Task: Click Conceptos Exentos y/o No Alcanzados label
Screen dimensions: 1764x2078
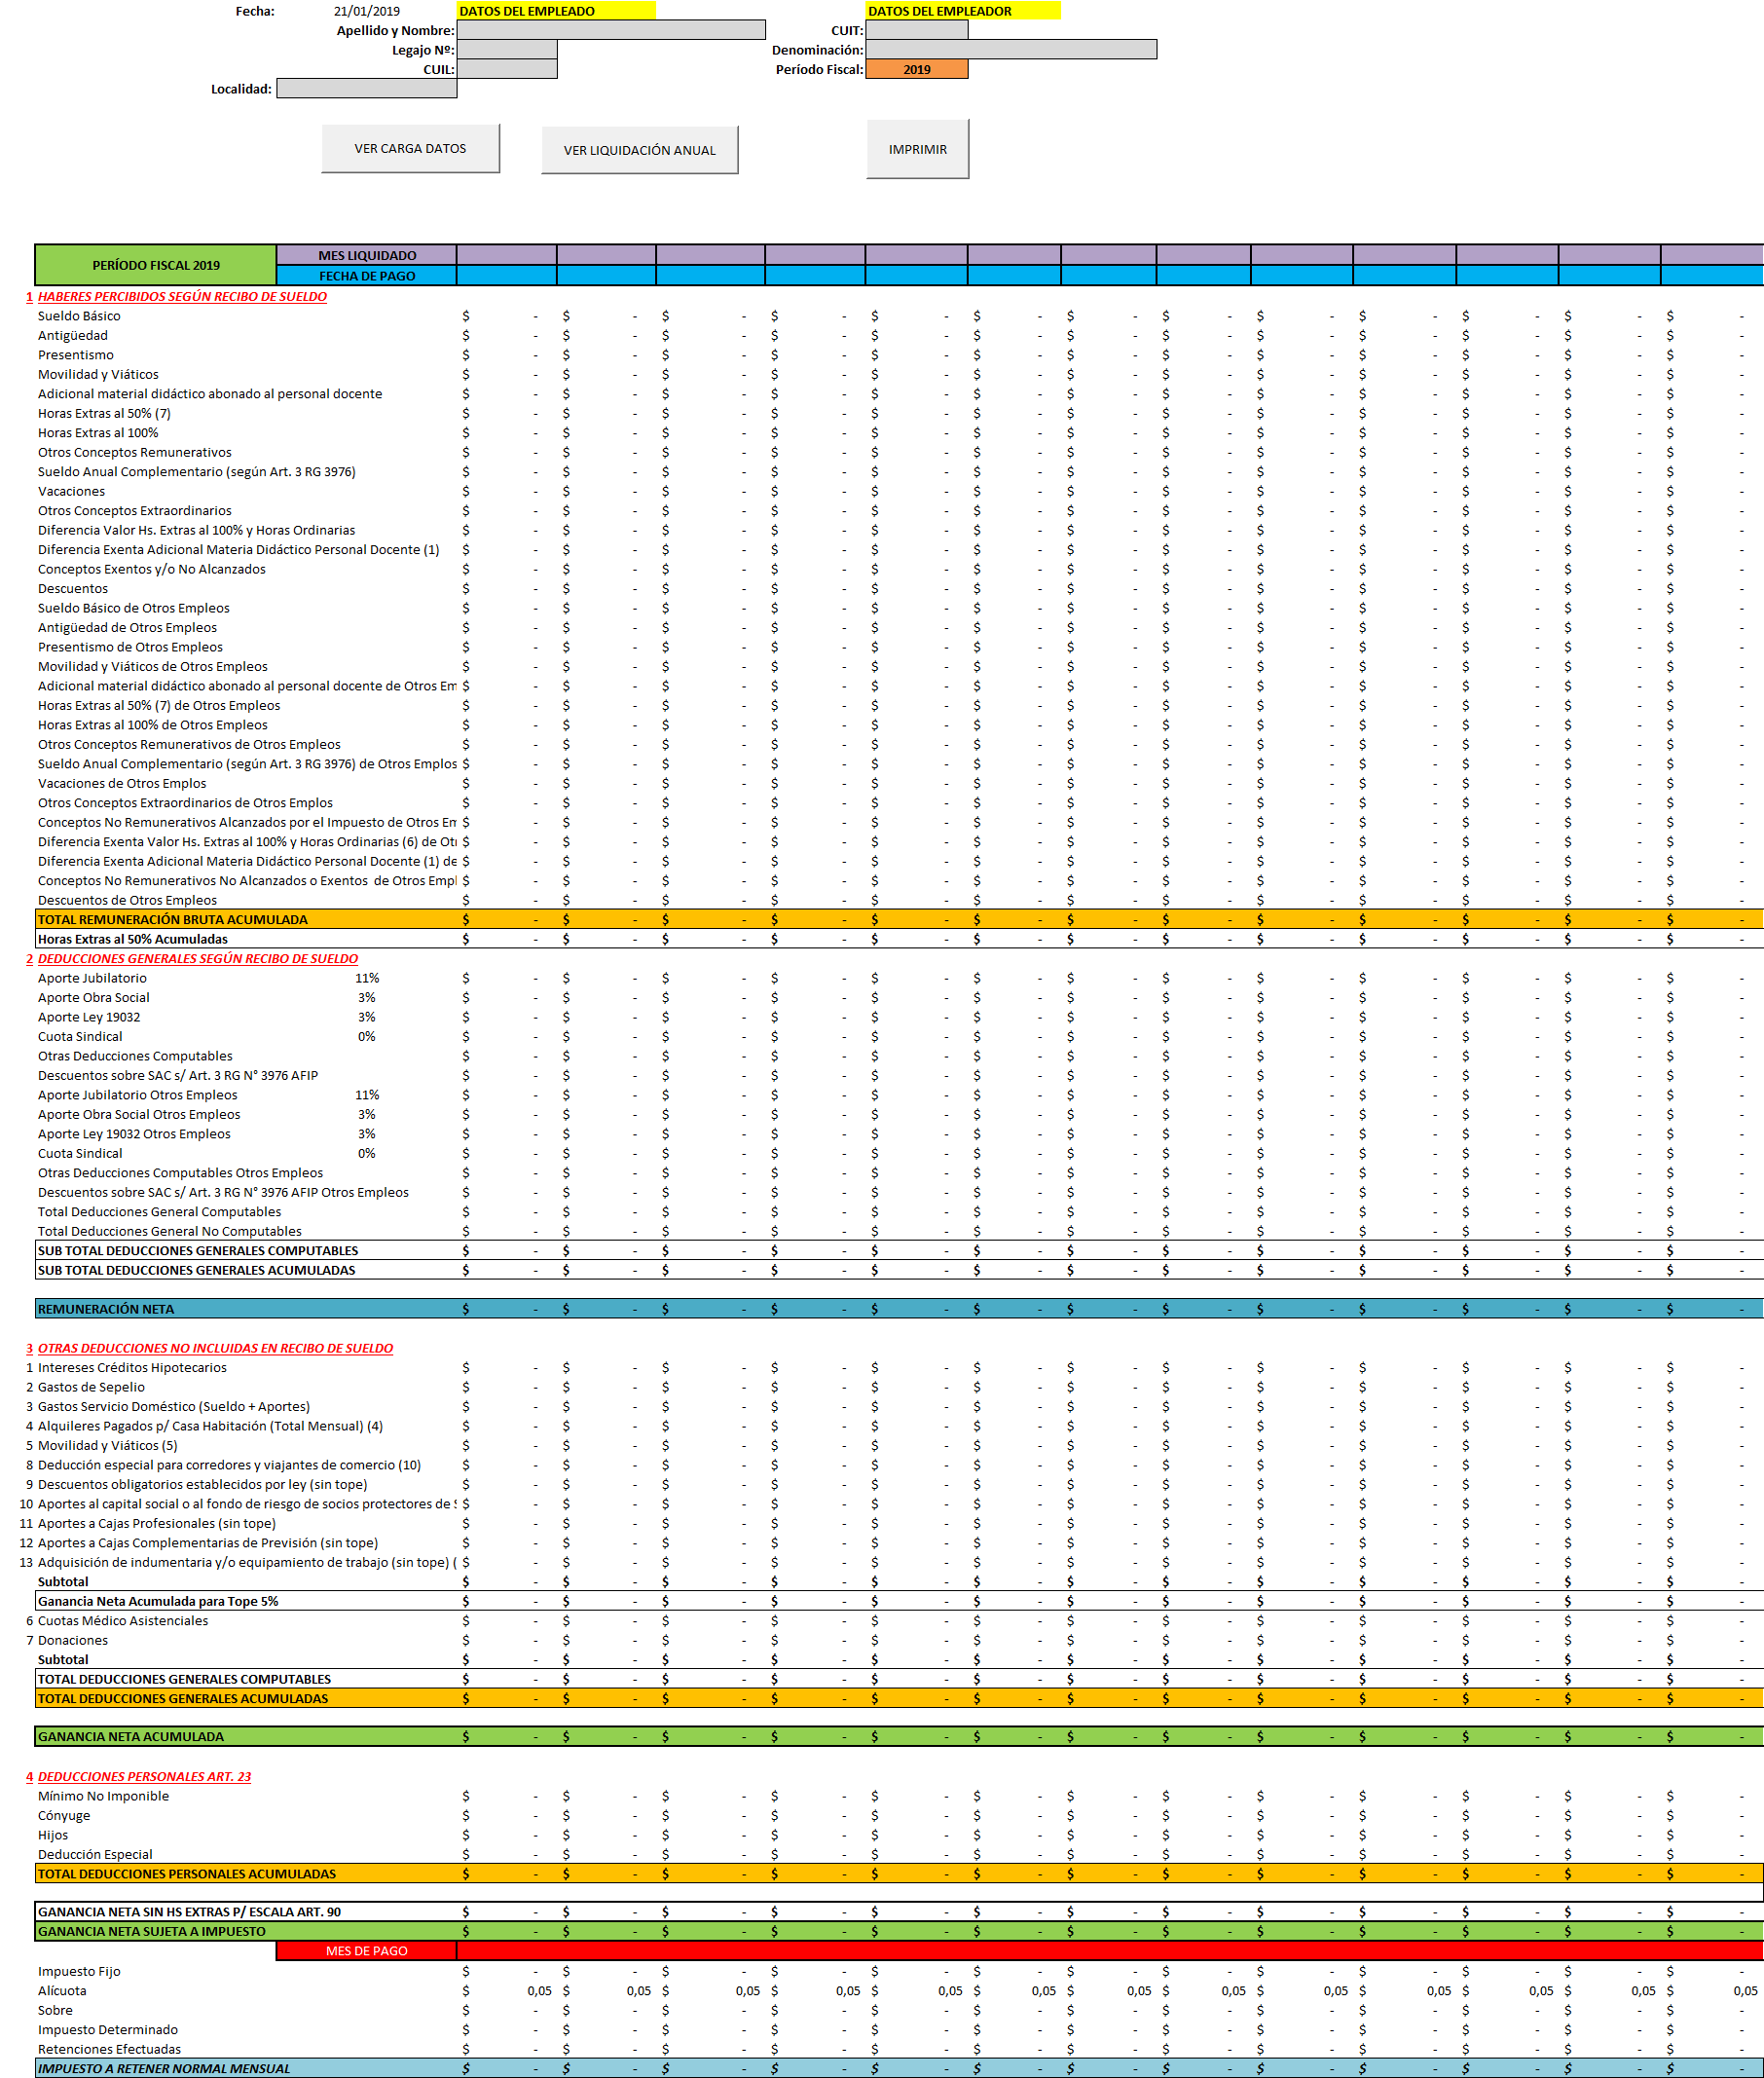Action: [x=152, y=569]
